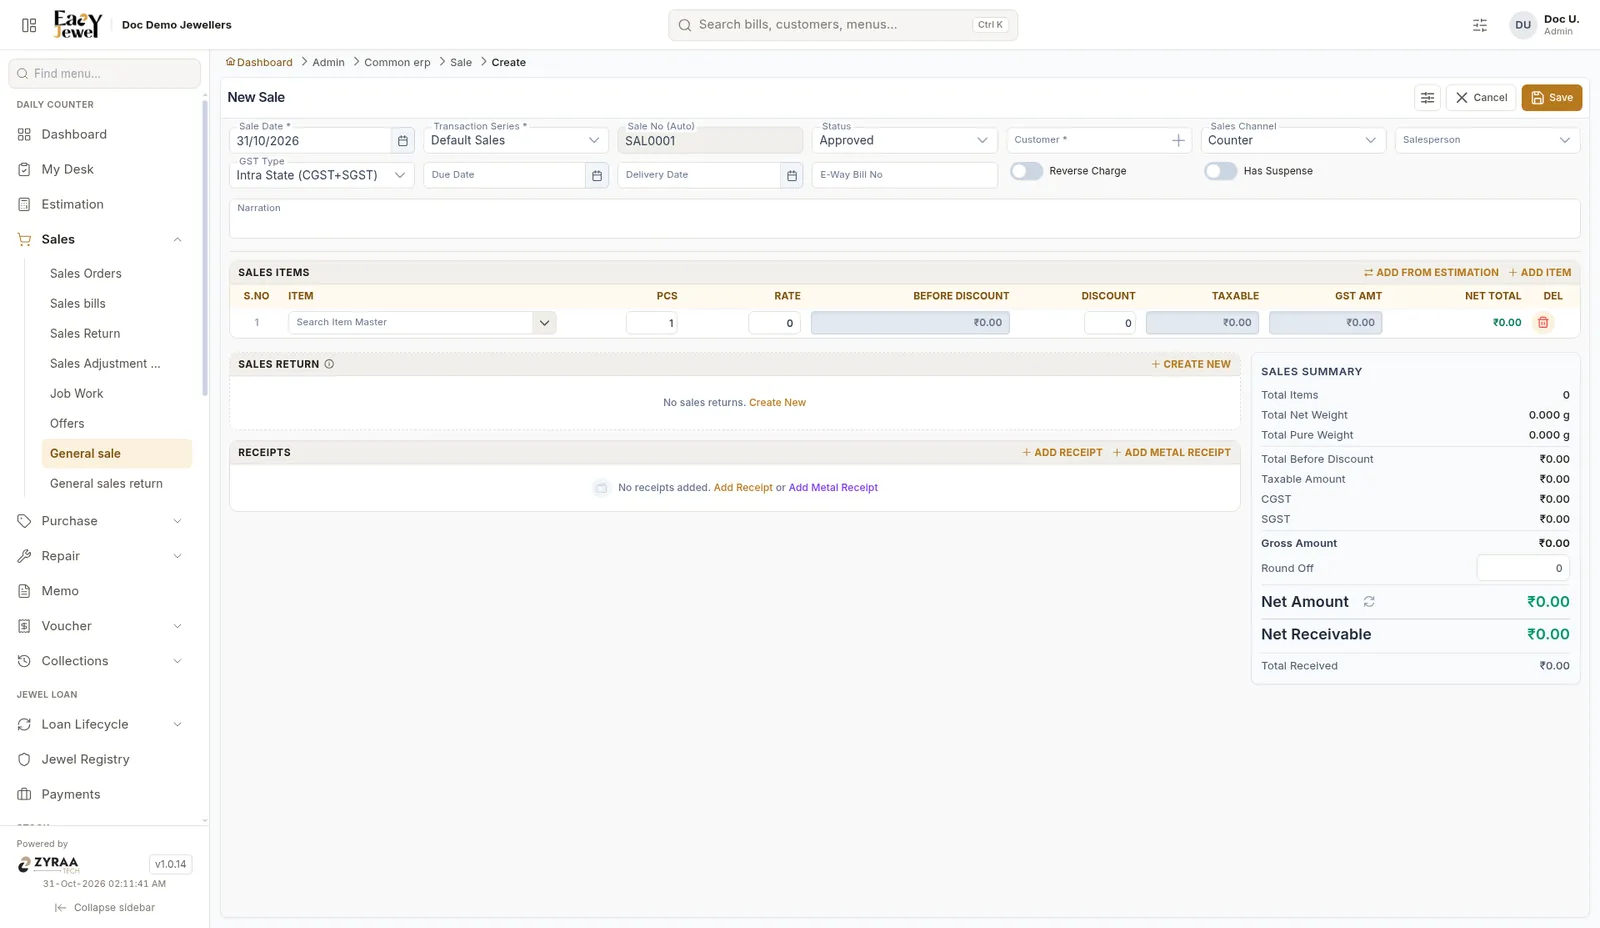Add a new customer with plus icon
The image size is (1600, 928).
[x=1178, y=141]
